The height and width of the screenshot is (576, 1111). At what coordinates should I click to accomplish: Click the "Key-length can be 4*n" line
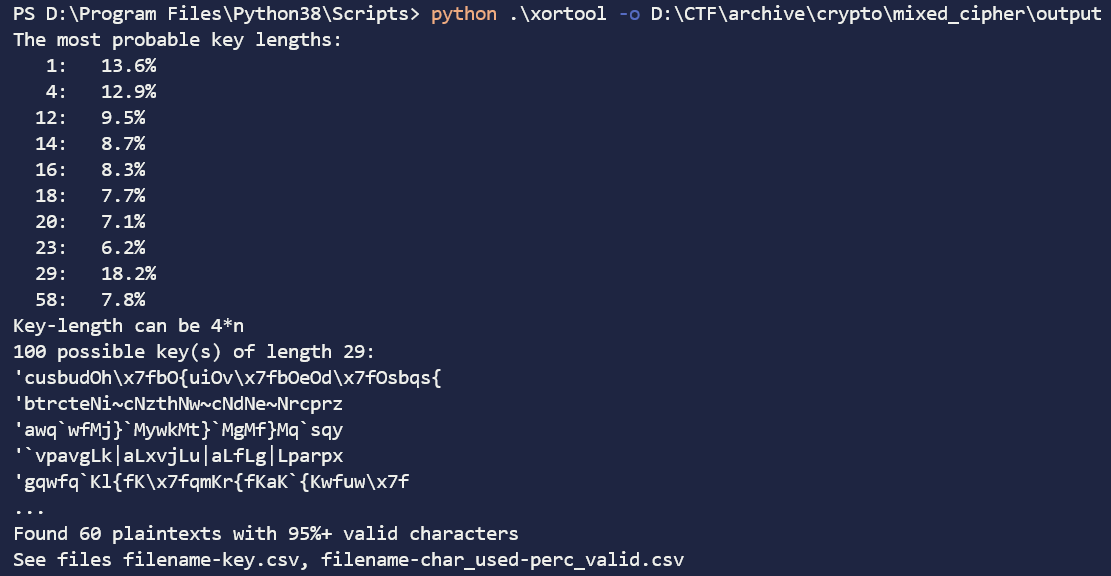128,326
